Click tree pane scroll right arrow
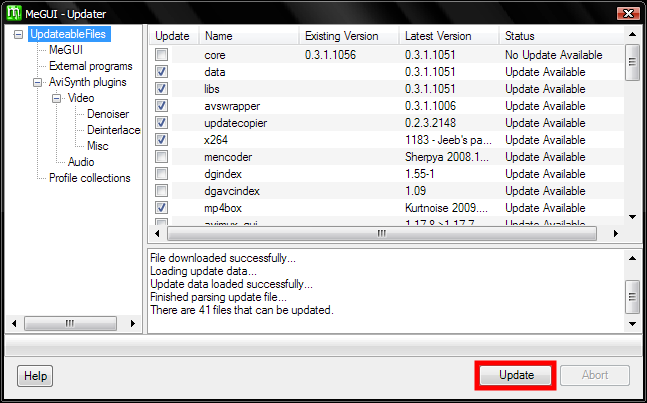 [x=133, y=323]
